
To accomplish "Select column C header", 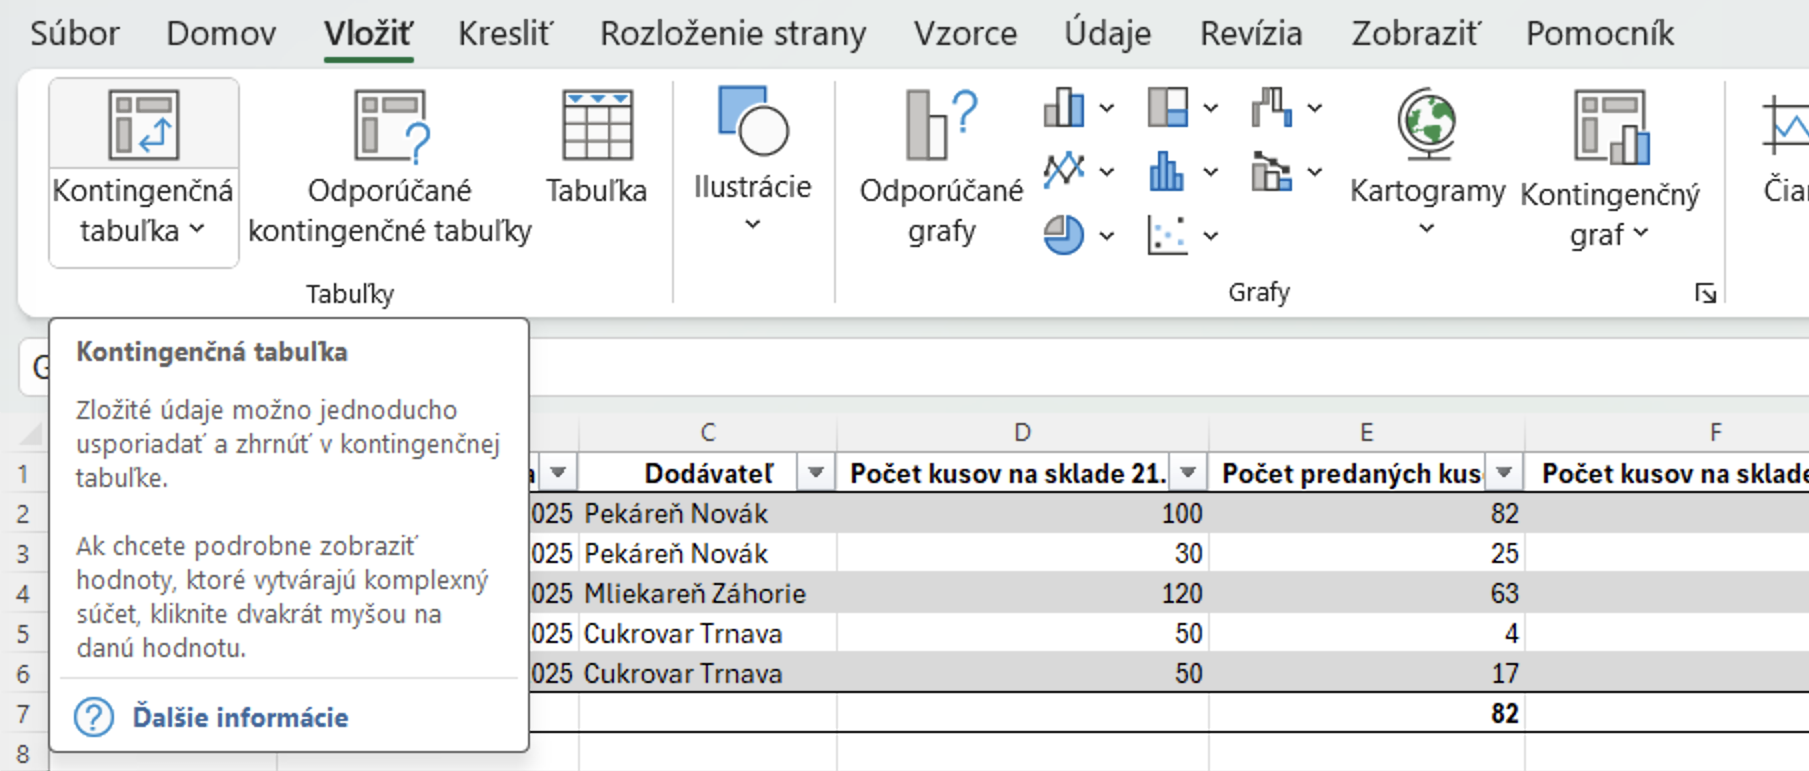I will point(708,432).
